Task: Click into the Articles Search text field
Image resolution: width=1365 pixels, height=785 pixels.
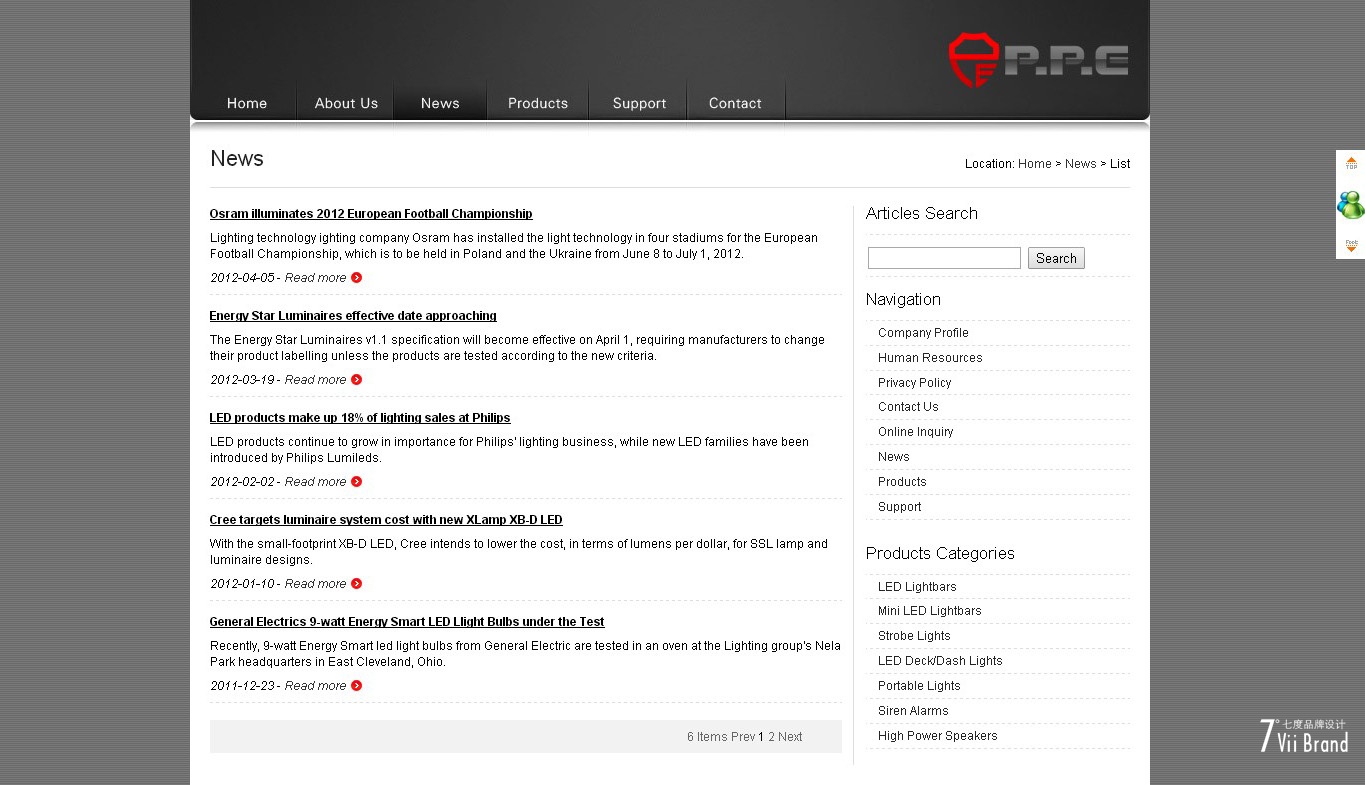Action: click(944, 258)
